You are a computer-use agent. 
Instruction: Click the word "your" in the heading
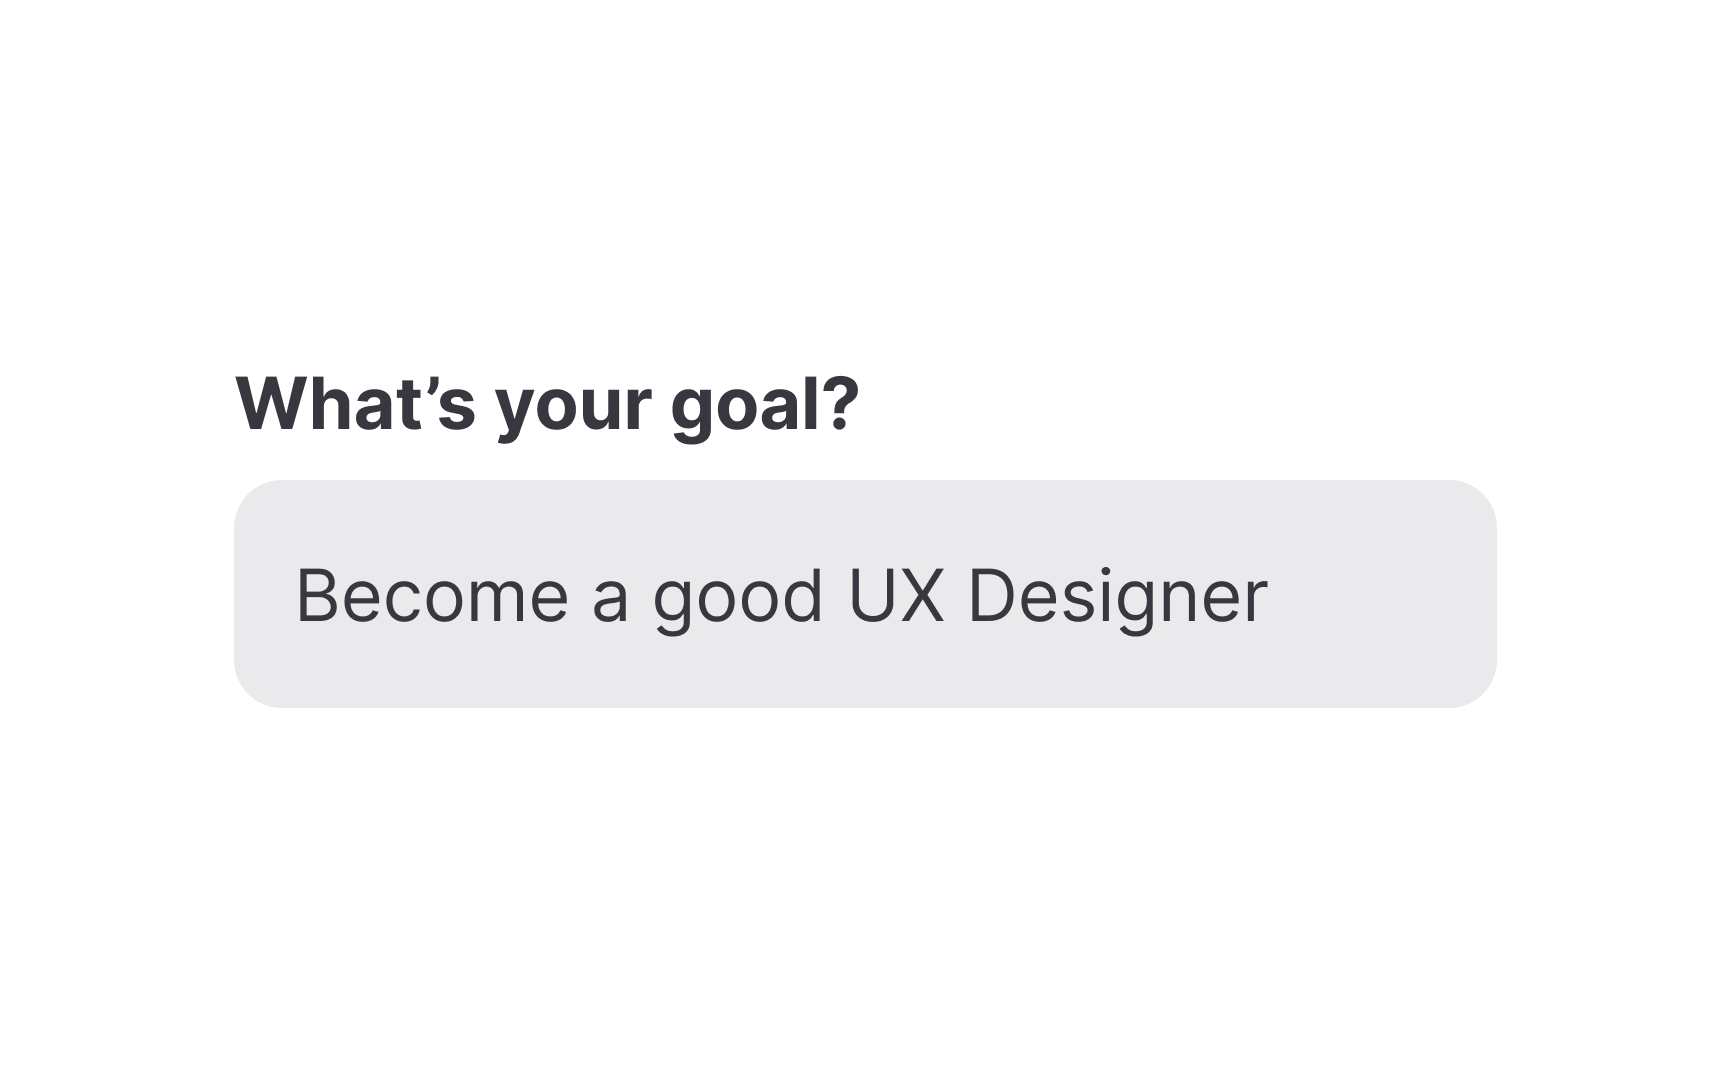573,408
